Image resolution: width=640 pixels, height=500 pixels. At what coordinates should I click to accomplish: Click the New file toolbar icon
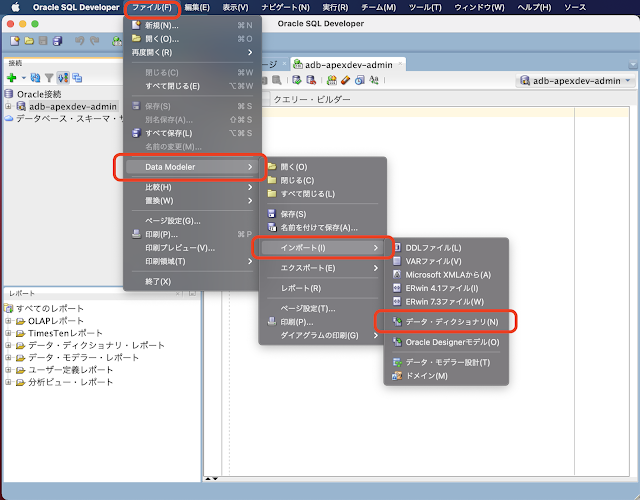tap(15, 40)
